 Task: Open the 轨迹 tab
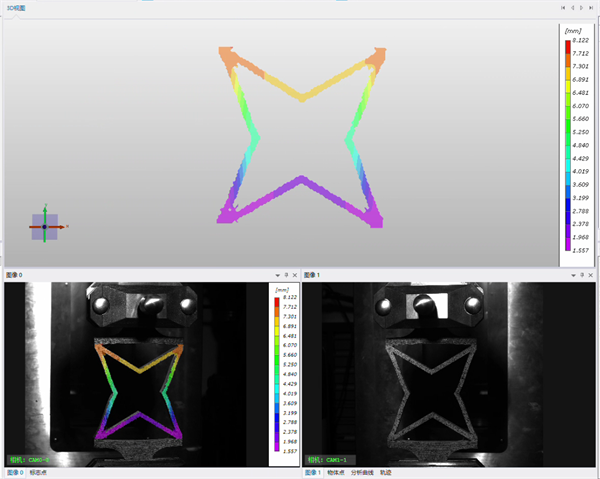point(386,473)
